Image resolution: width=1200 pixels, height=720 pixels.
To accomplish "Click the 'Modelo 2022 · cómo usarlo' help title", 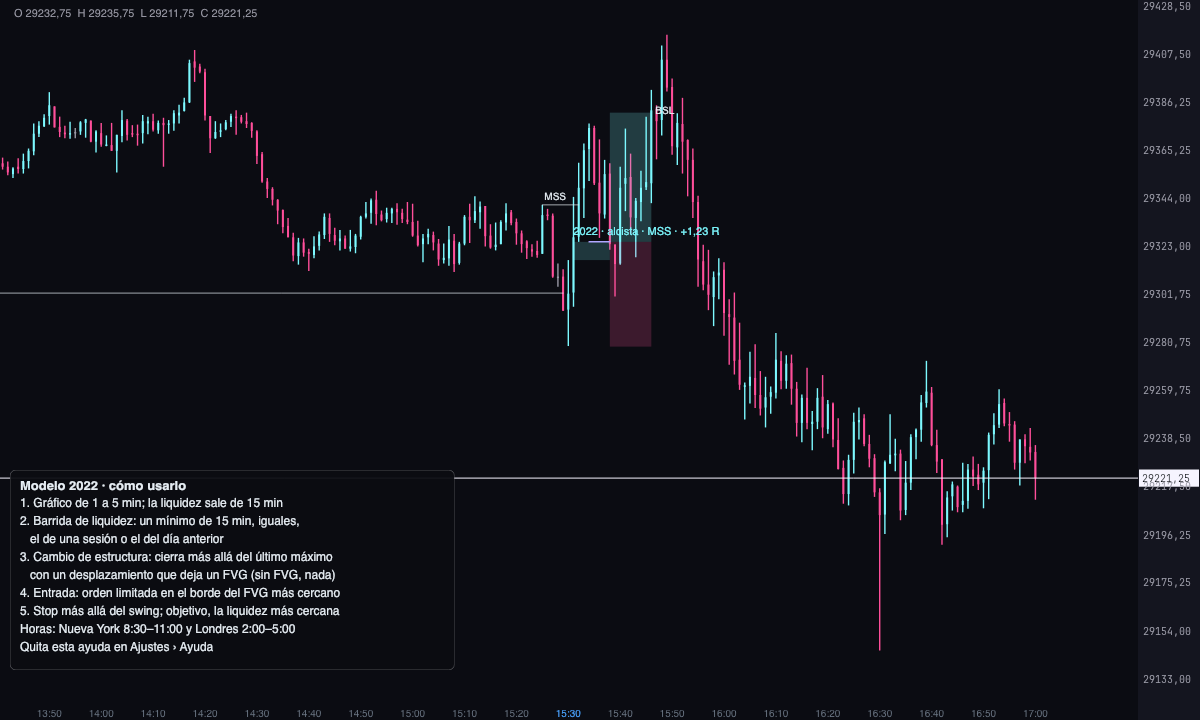I will [103, 485].
